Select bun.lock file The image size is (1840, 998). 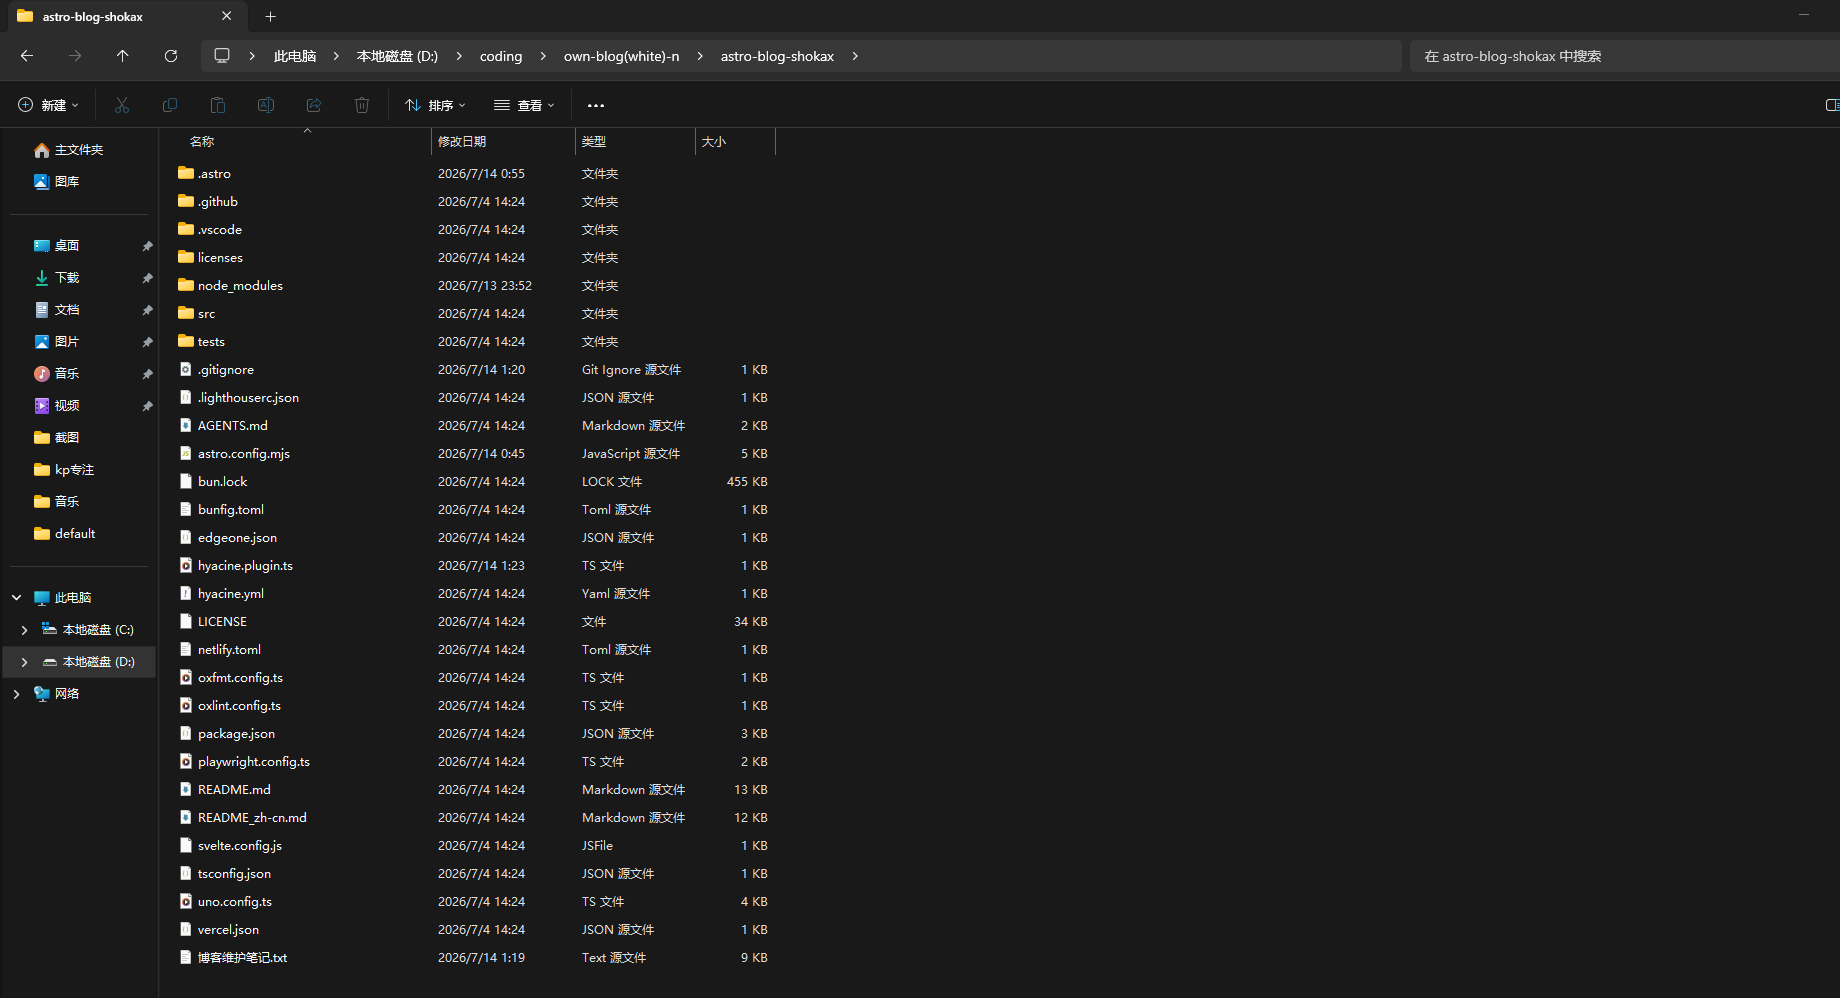[212, 482]
